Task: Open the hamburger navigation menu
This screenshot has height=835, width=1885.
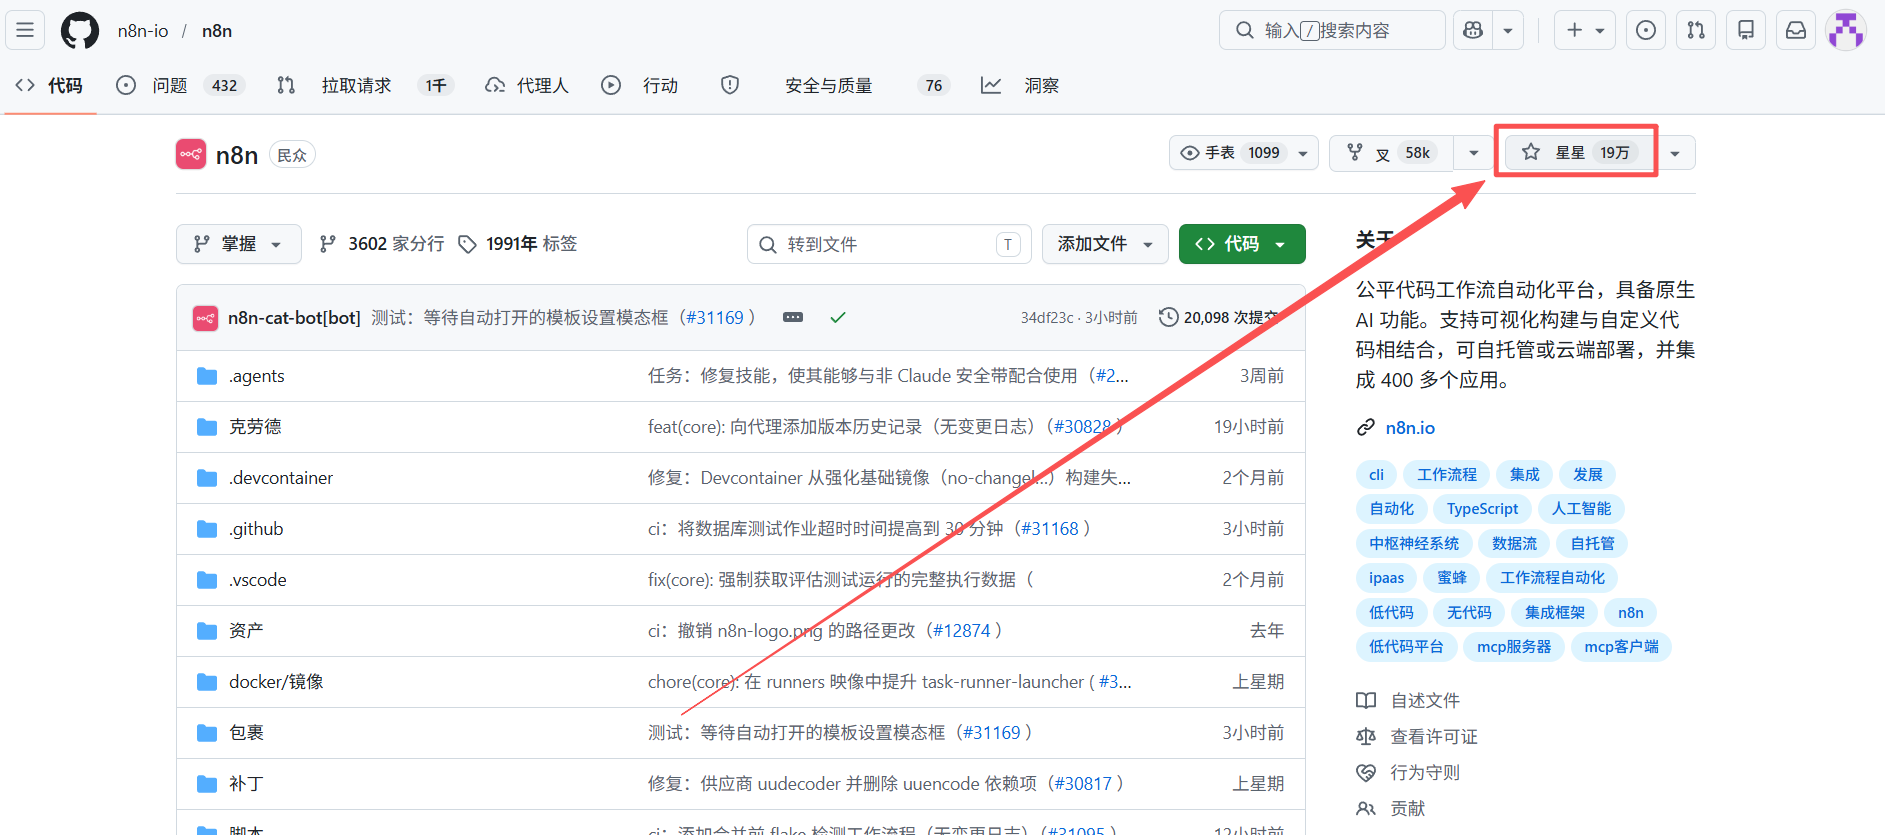Action: point(25,30)
